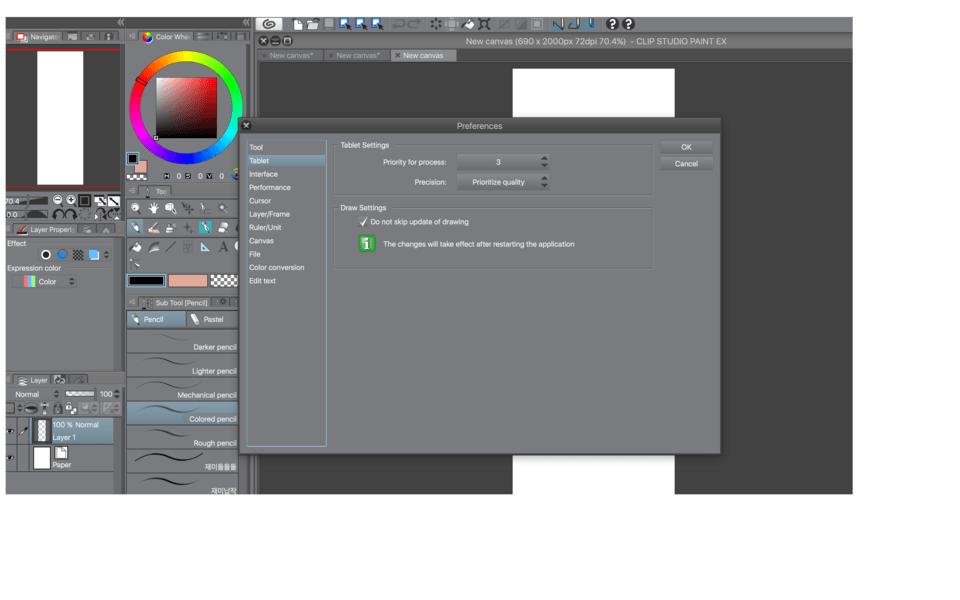Click the pink sub color swatch
The width and height of the screenshot is (960, 600).
click(x=187, y=281)
